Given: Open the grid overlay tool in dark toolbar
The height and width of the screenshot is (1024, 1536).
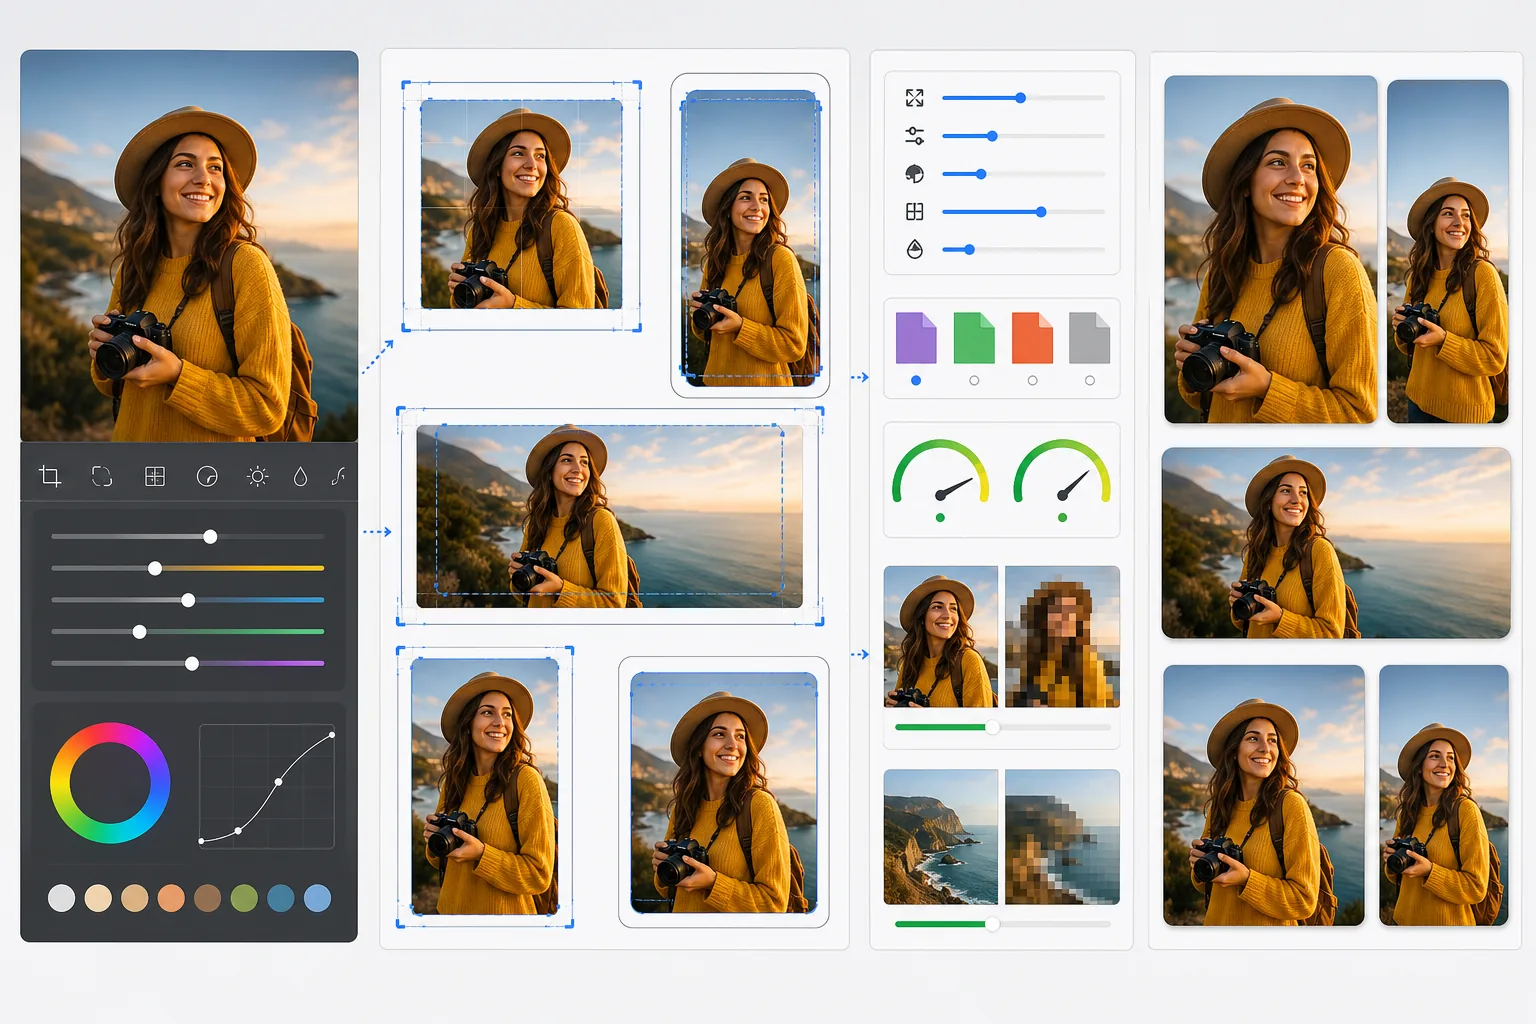Looking at the screenshot, I should 155,476.
